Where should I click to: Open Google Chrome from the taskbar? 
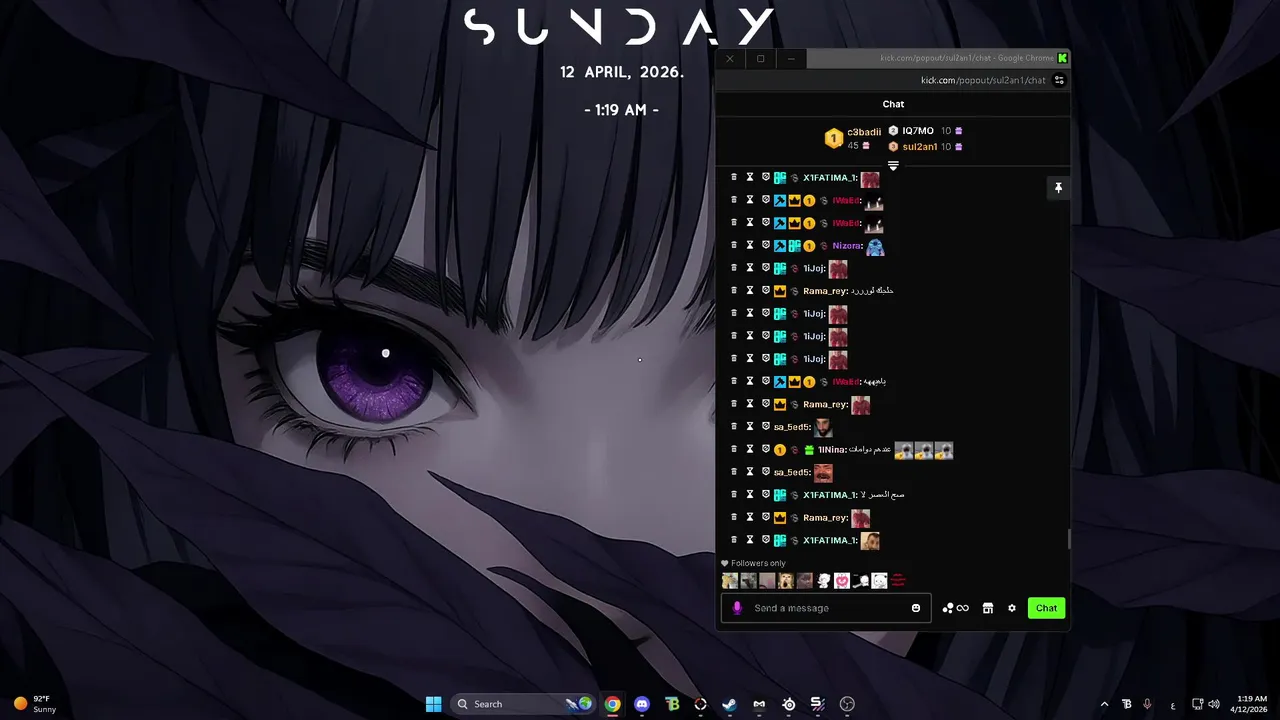(x=612, y=704)
